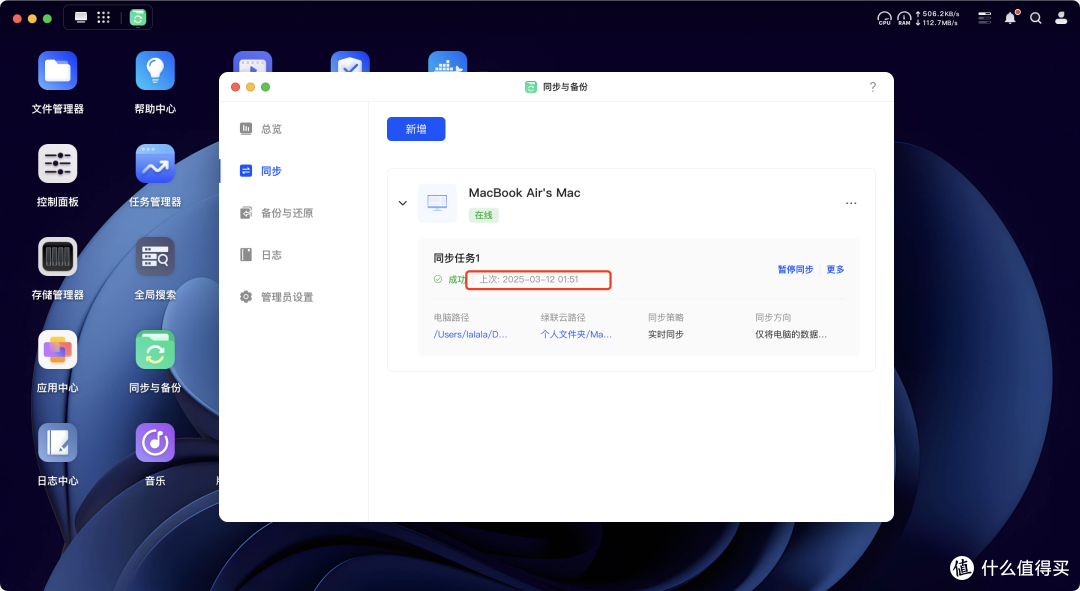Launch the 全局搜索 app icon
This screenshot has height=591, width=1080.
pos(155,257)
